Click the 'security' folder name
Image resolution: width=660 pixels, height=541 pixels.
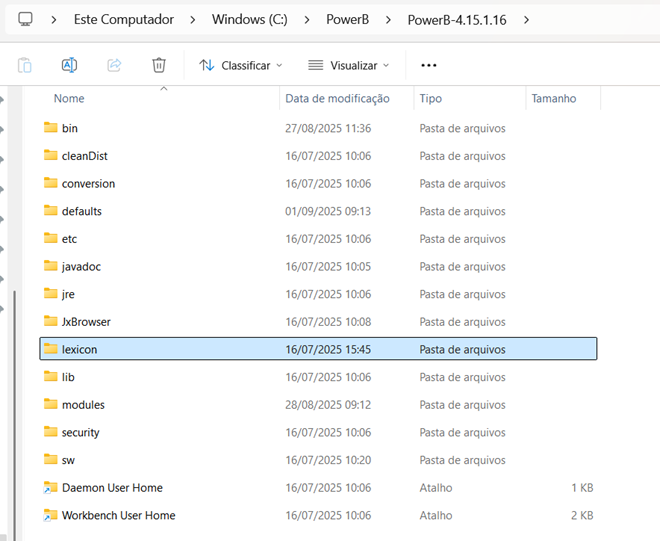(x=81, y=432)
